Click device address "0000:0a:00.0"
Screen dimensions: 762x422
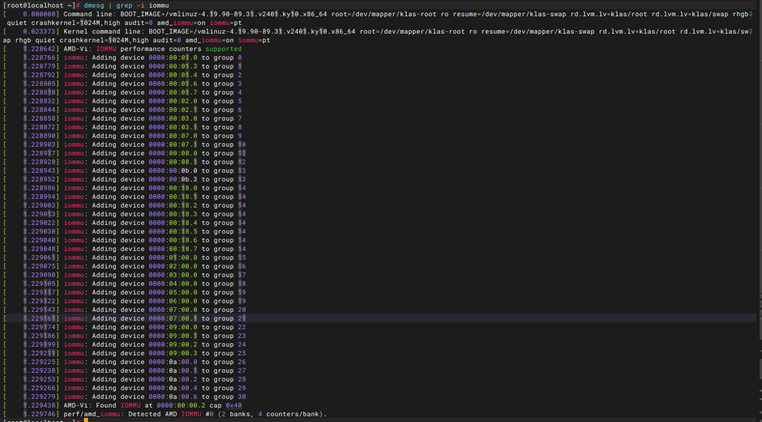pyautogui.click(x=173, y=362)
